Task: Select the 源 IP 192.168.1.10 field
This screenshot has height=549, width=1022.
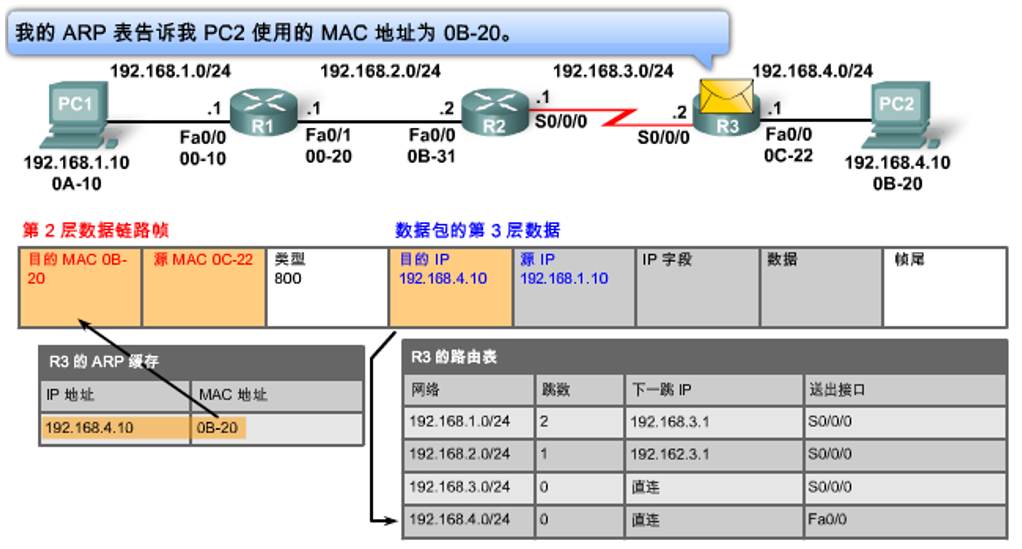Action: point(574,287)
